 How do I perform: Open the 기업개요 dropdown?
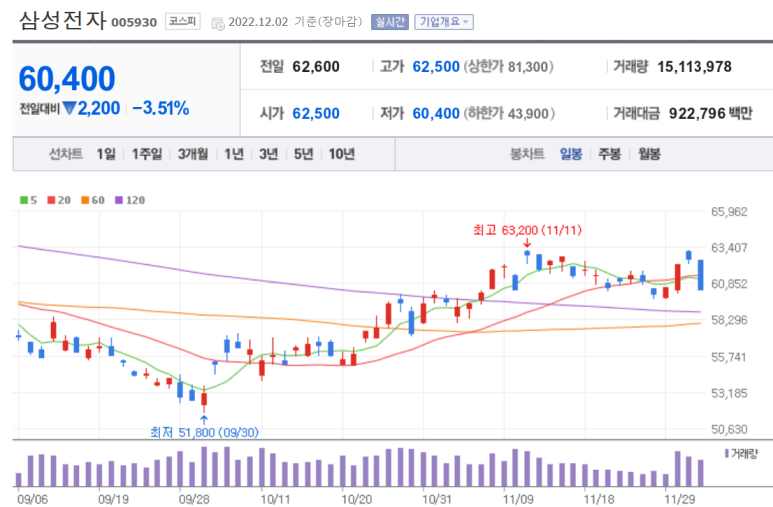pyautogui.click(x=444, y=22)
